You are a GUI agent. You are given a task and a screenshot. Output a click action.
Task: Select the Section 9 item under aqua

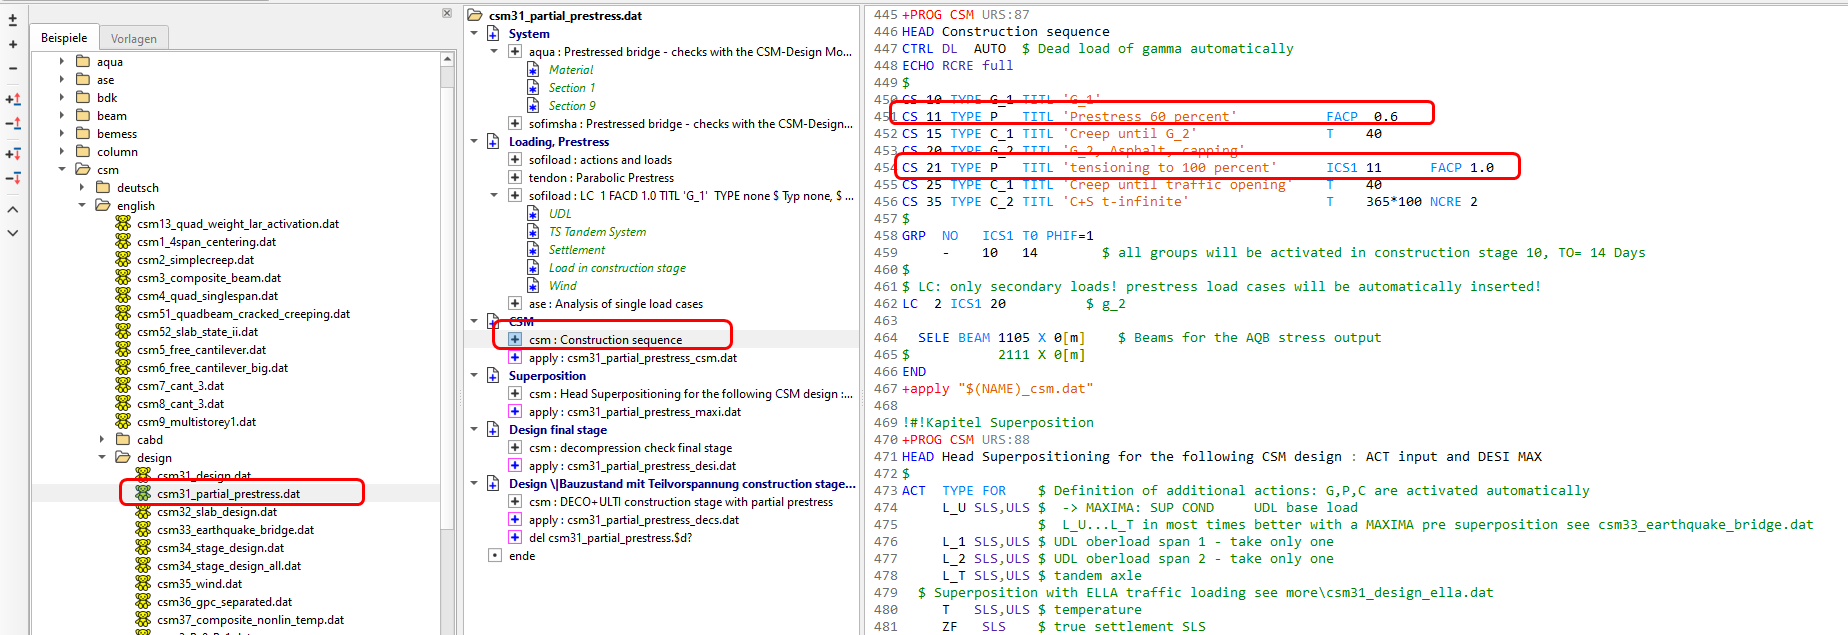pos(571,106)
